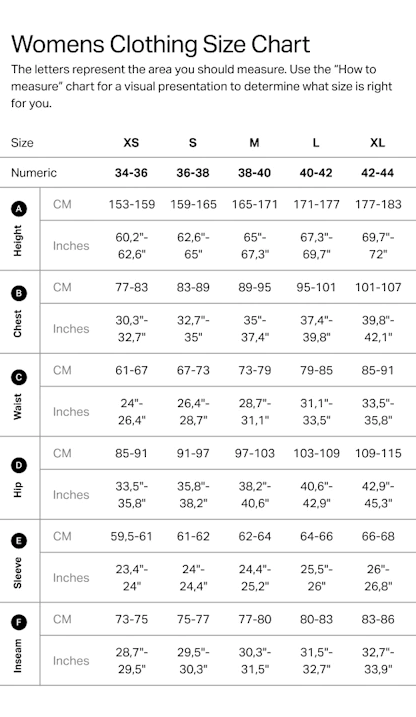416x717 pixels.
Task: Click the circled F Inseam icon
Action: pos(19,622)
